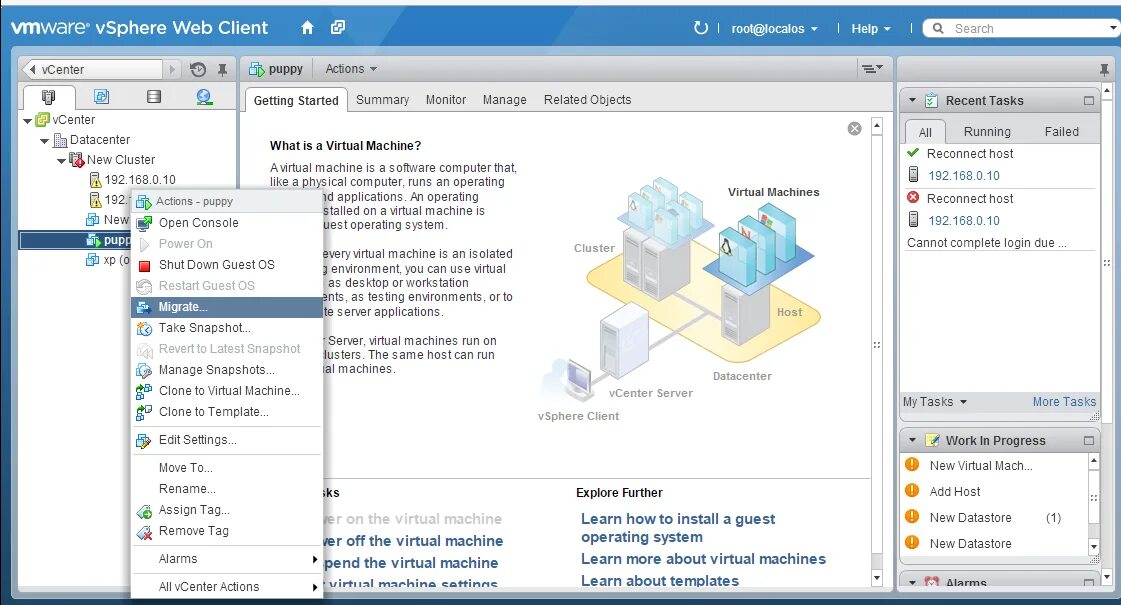The height and width of the screenshot is (605, 1121).
Task: Click the Remove Tag icon
Action: [144, 531]
